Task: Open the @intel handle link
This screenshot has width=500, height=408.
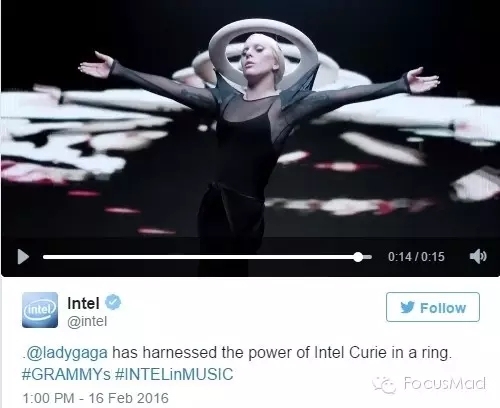Action: (87, 322)
